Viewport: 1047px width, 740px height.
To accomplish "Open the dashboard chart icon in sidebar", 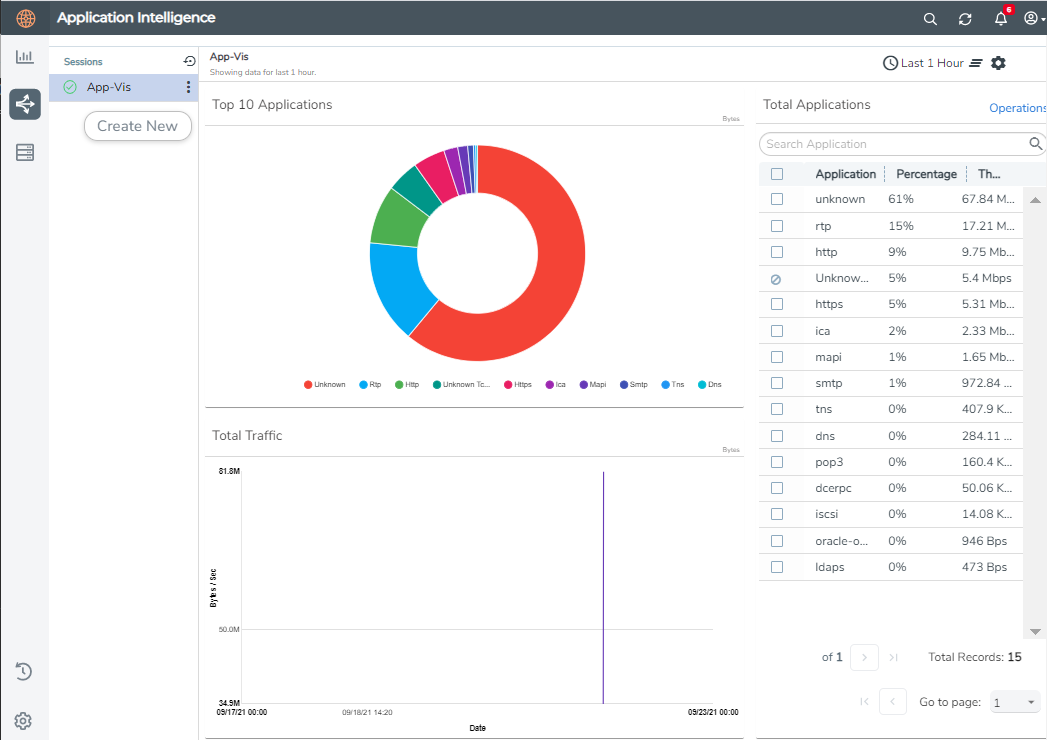I will point(25,57).
